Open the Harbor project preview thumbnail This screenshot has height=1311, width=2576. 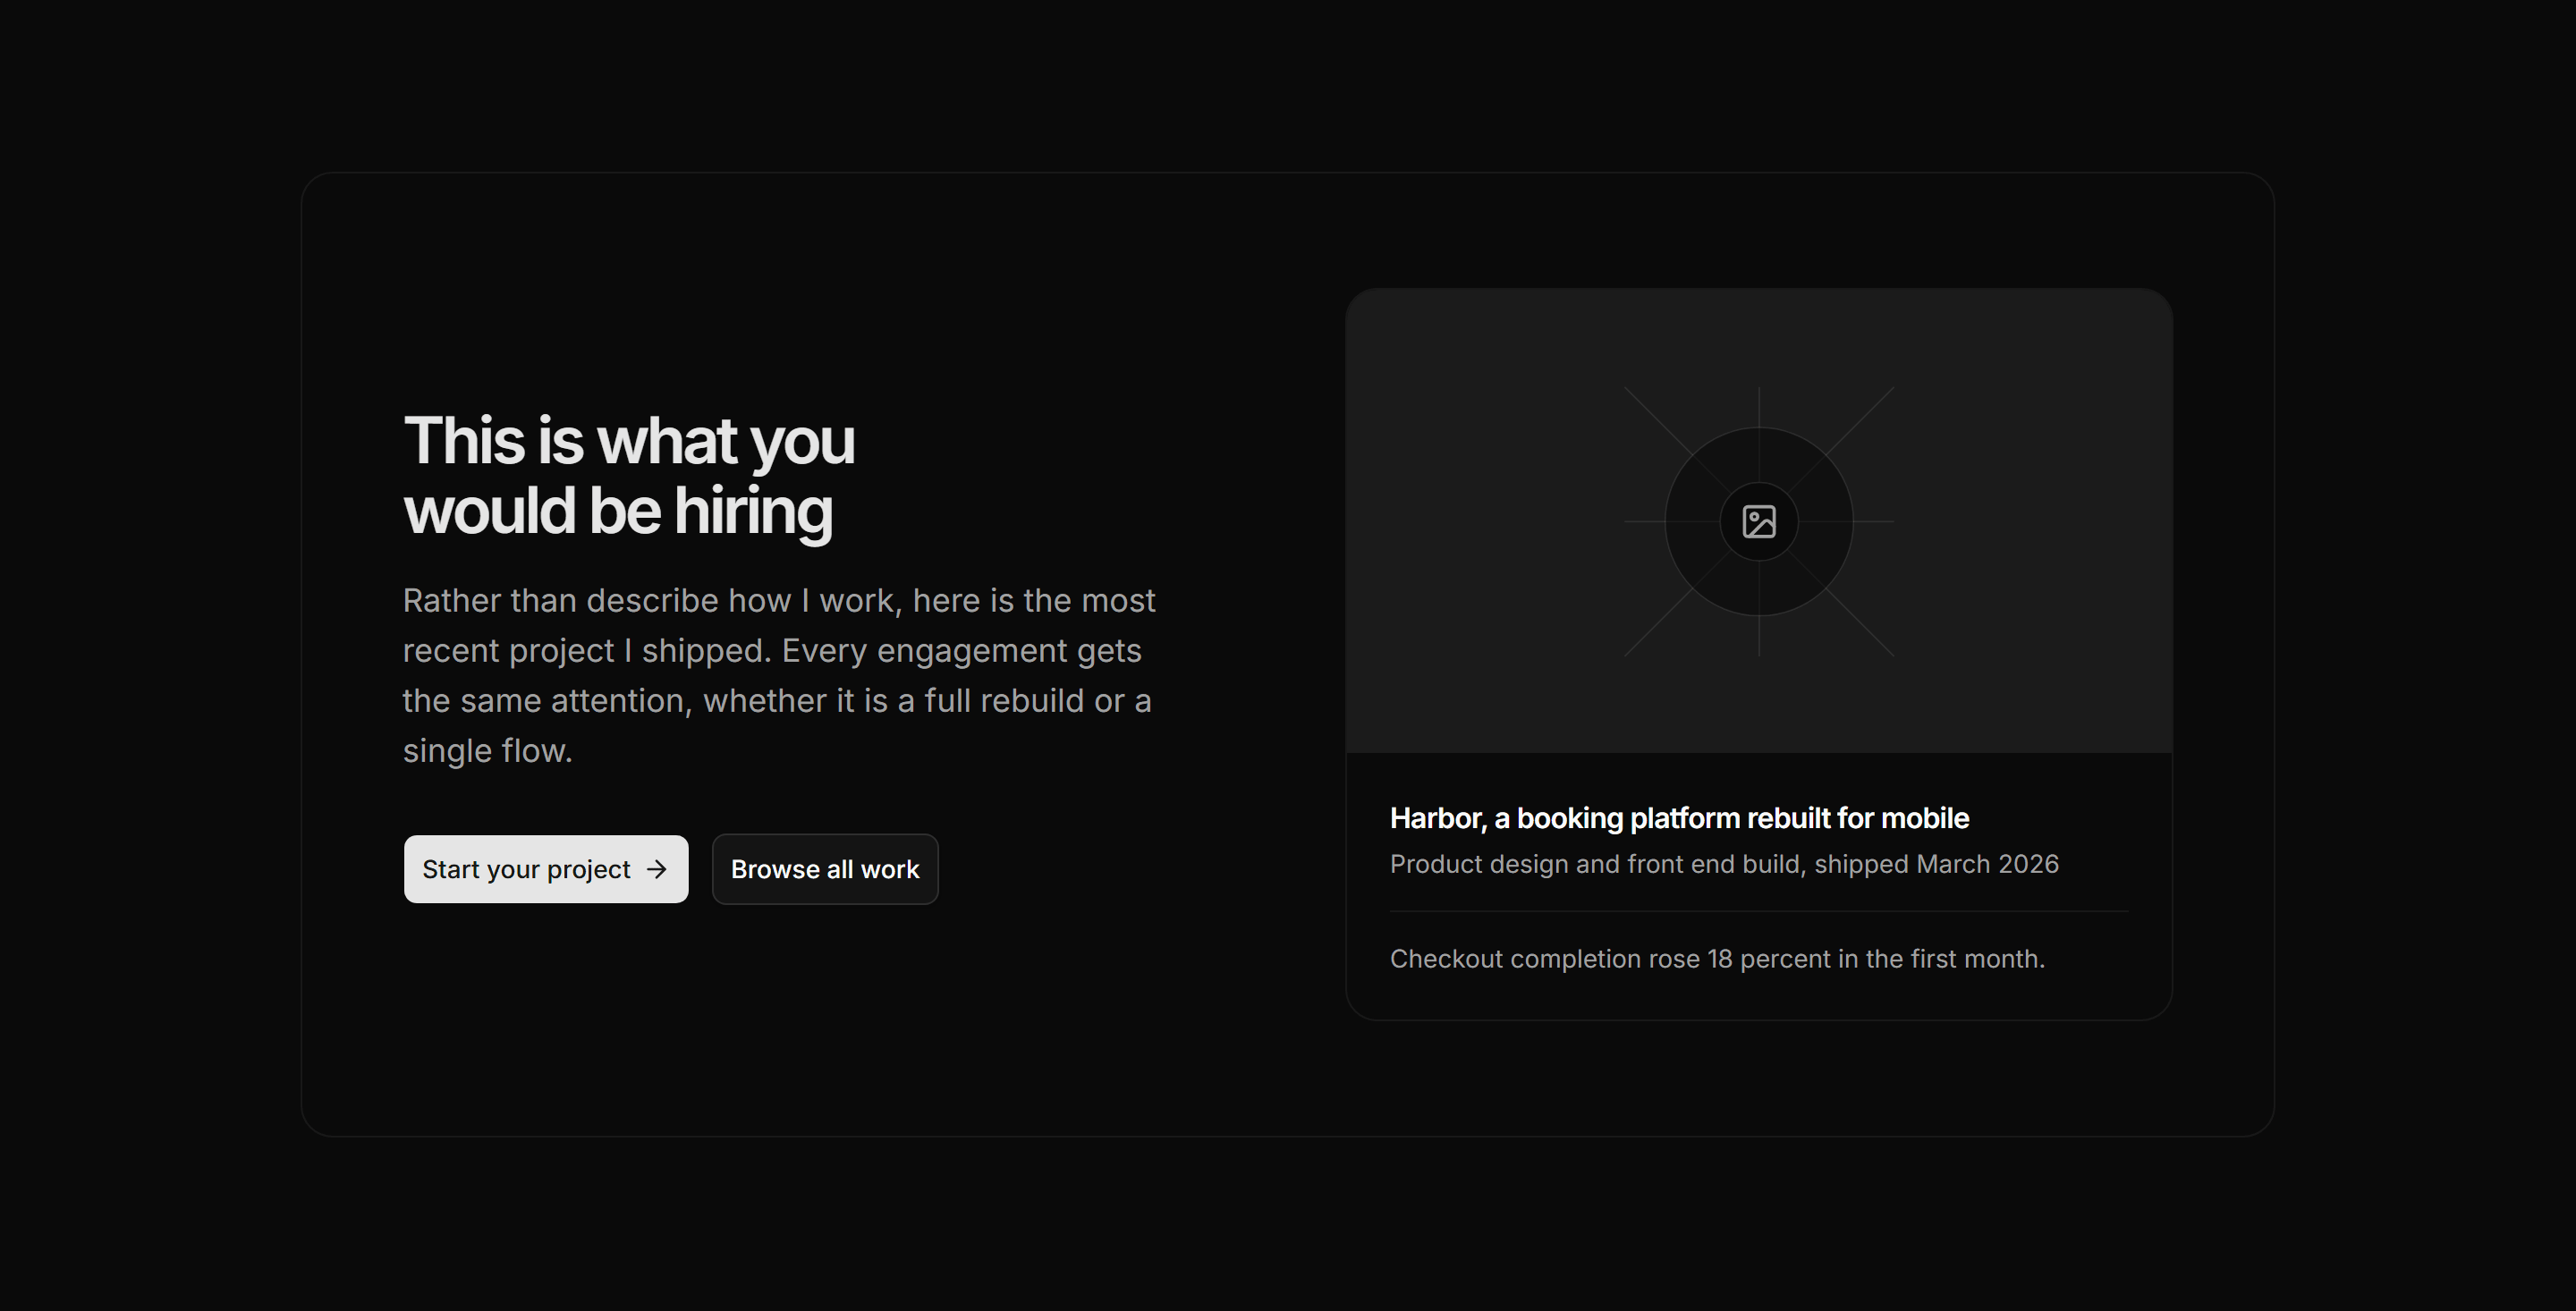(1759, 521)
